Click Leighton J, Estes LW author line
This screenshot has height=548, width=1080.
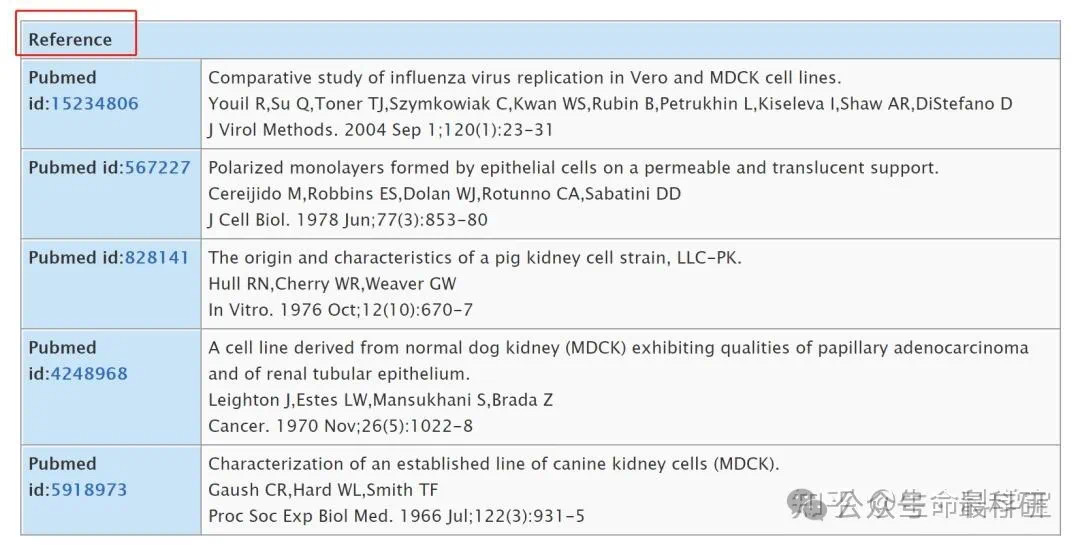point(380,400)
